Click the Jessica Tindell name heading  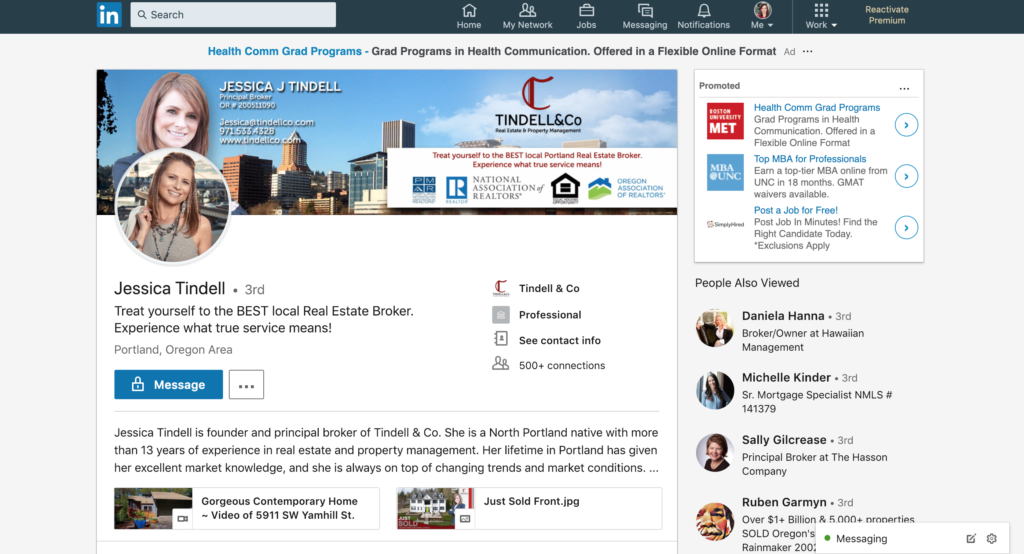click(x=170, y=288)
